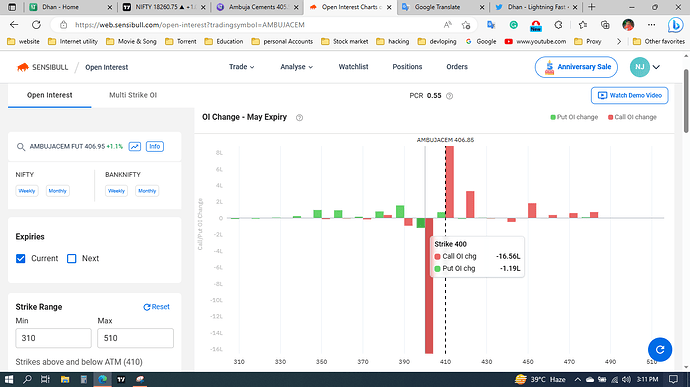Open the Watchlist menu item
The height and width of the screenshot is (387, 690).
[x=353, y=67]
